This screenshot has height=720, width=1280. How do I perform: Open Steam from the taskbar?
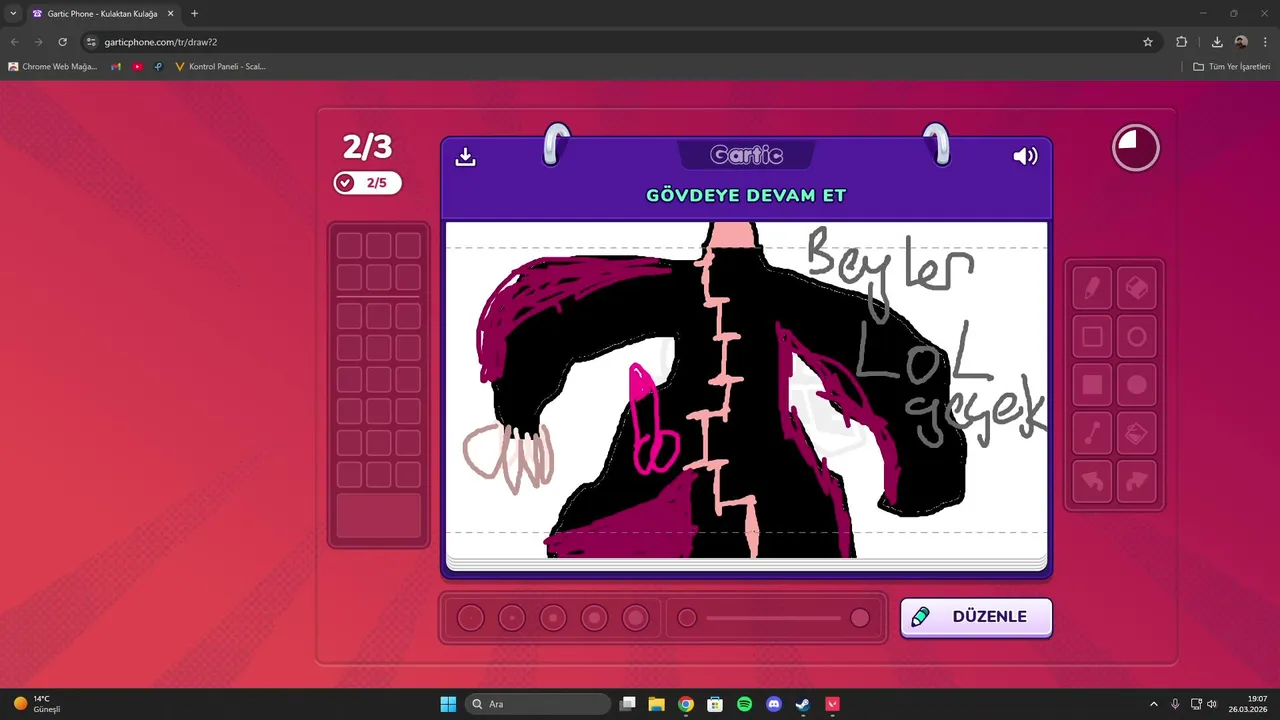tap(802, 704)
